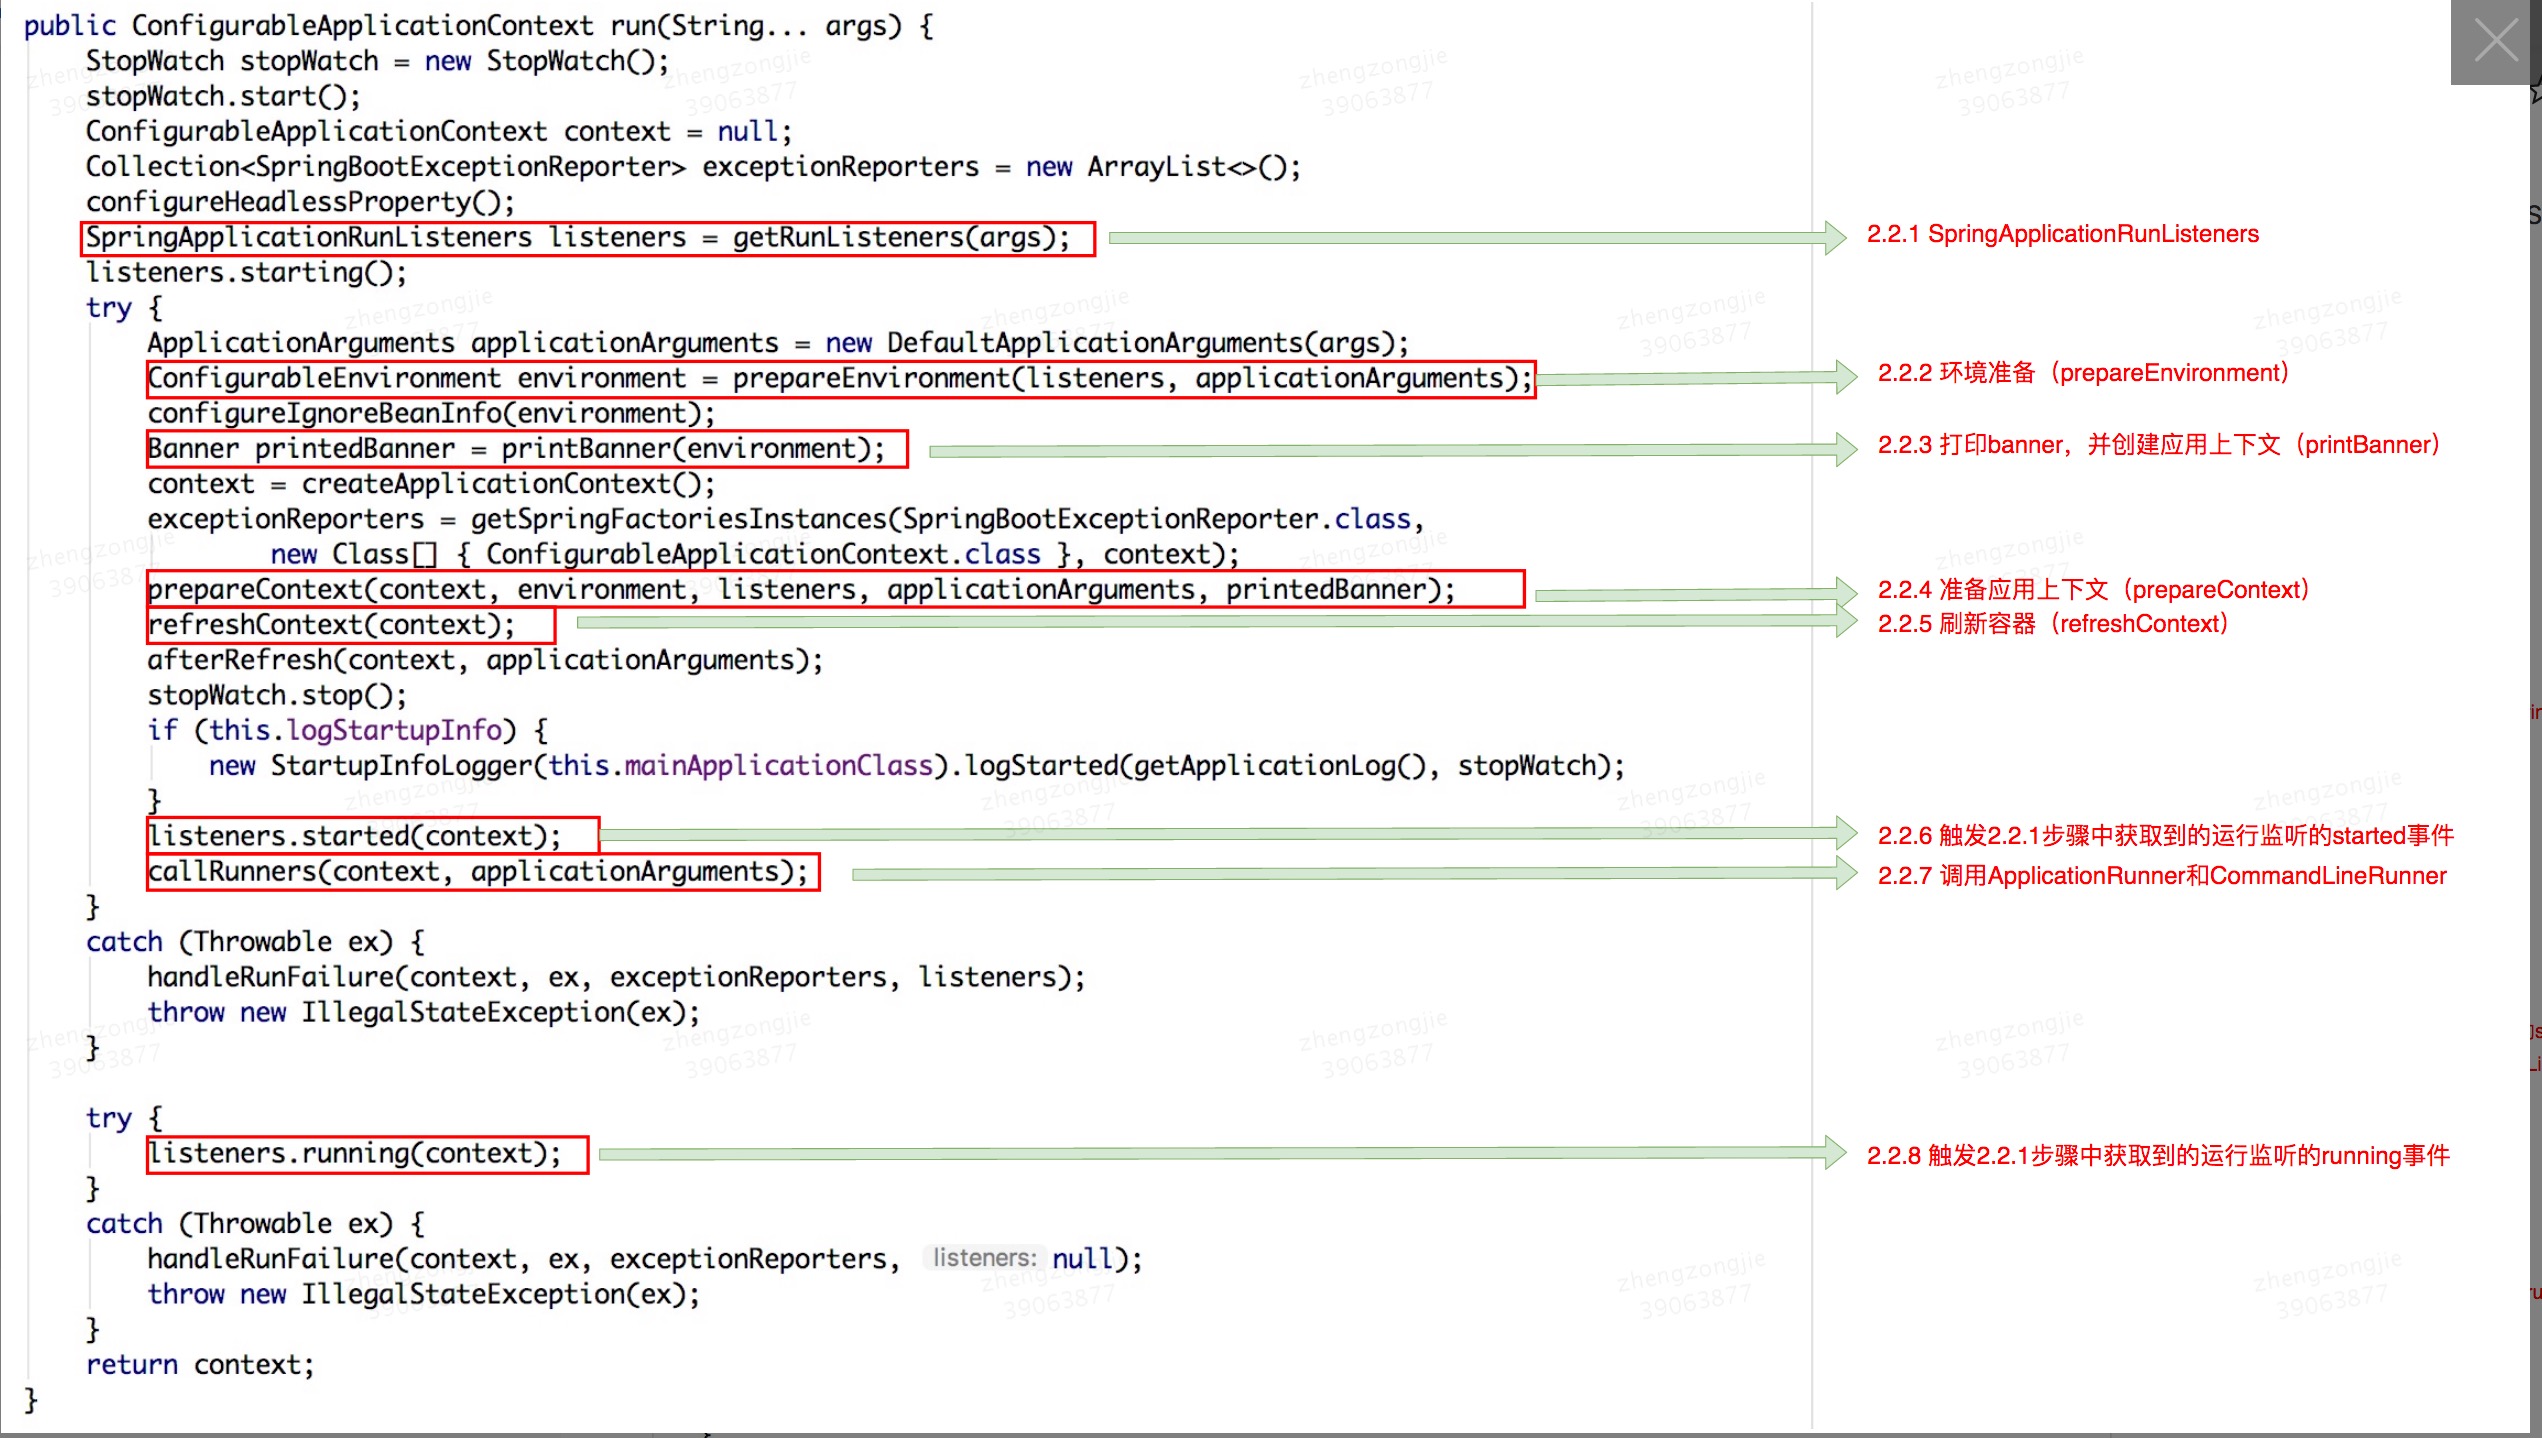Click the 2.2.8 running event annotation
The image size is (2542, 1438).
click(2157, 1156)
